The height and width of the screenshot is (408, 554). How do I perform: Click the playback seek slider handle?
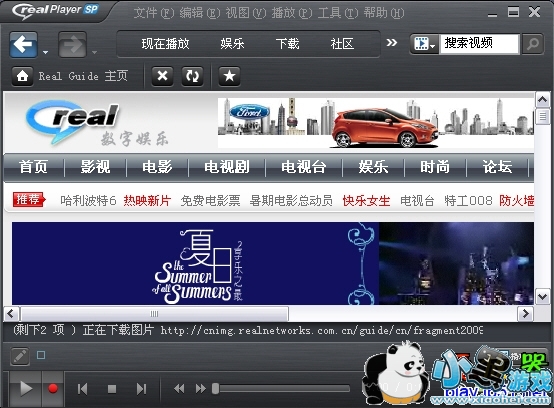click(x=215, y=389)
